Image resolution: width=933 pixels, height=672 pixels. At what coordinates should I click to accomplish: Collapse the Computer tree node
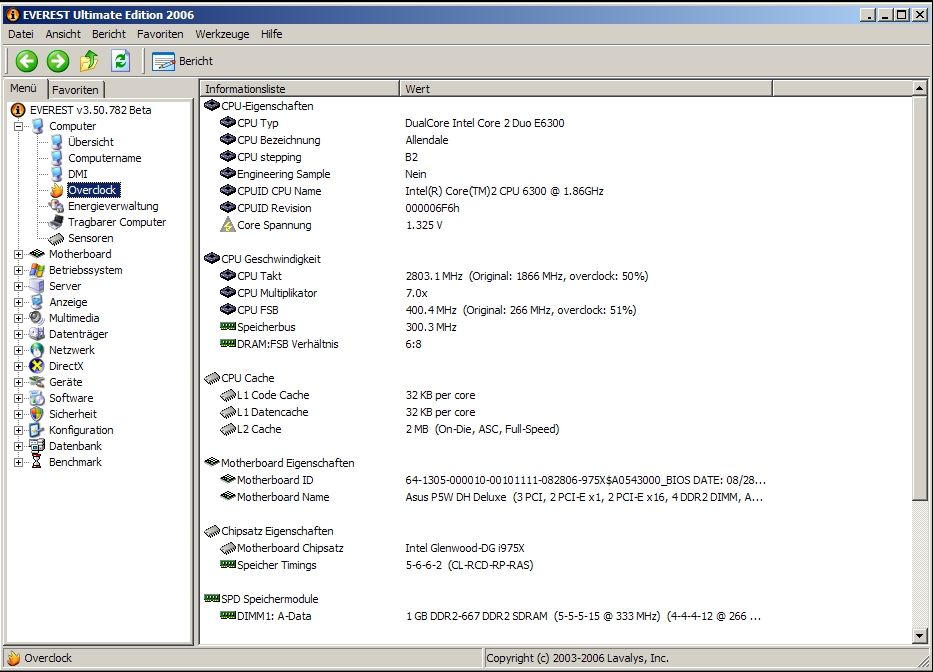coord(18,126)
